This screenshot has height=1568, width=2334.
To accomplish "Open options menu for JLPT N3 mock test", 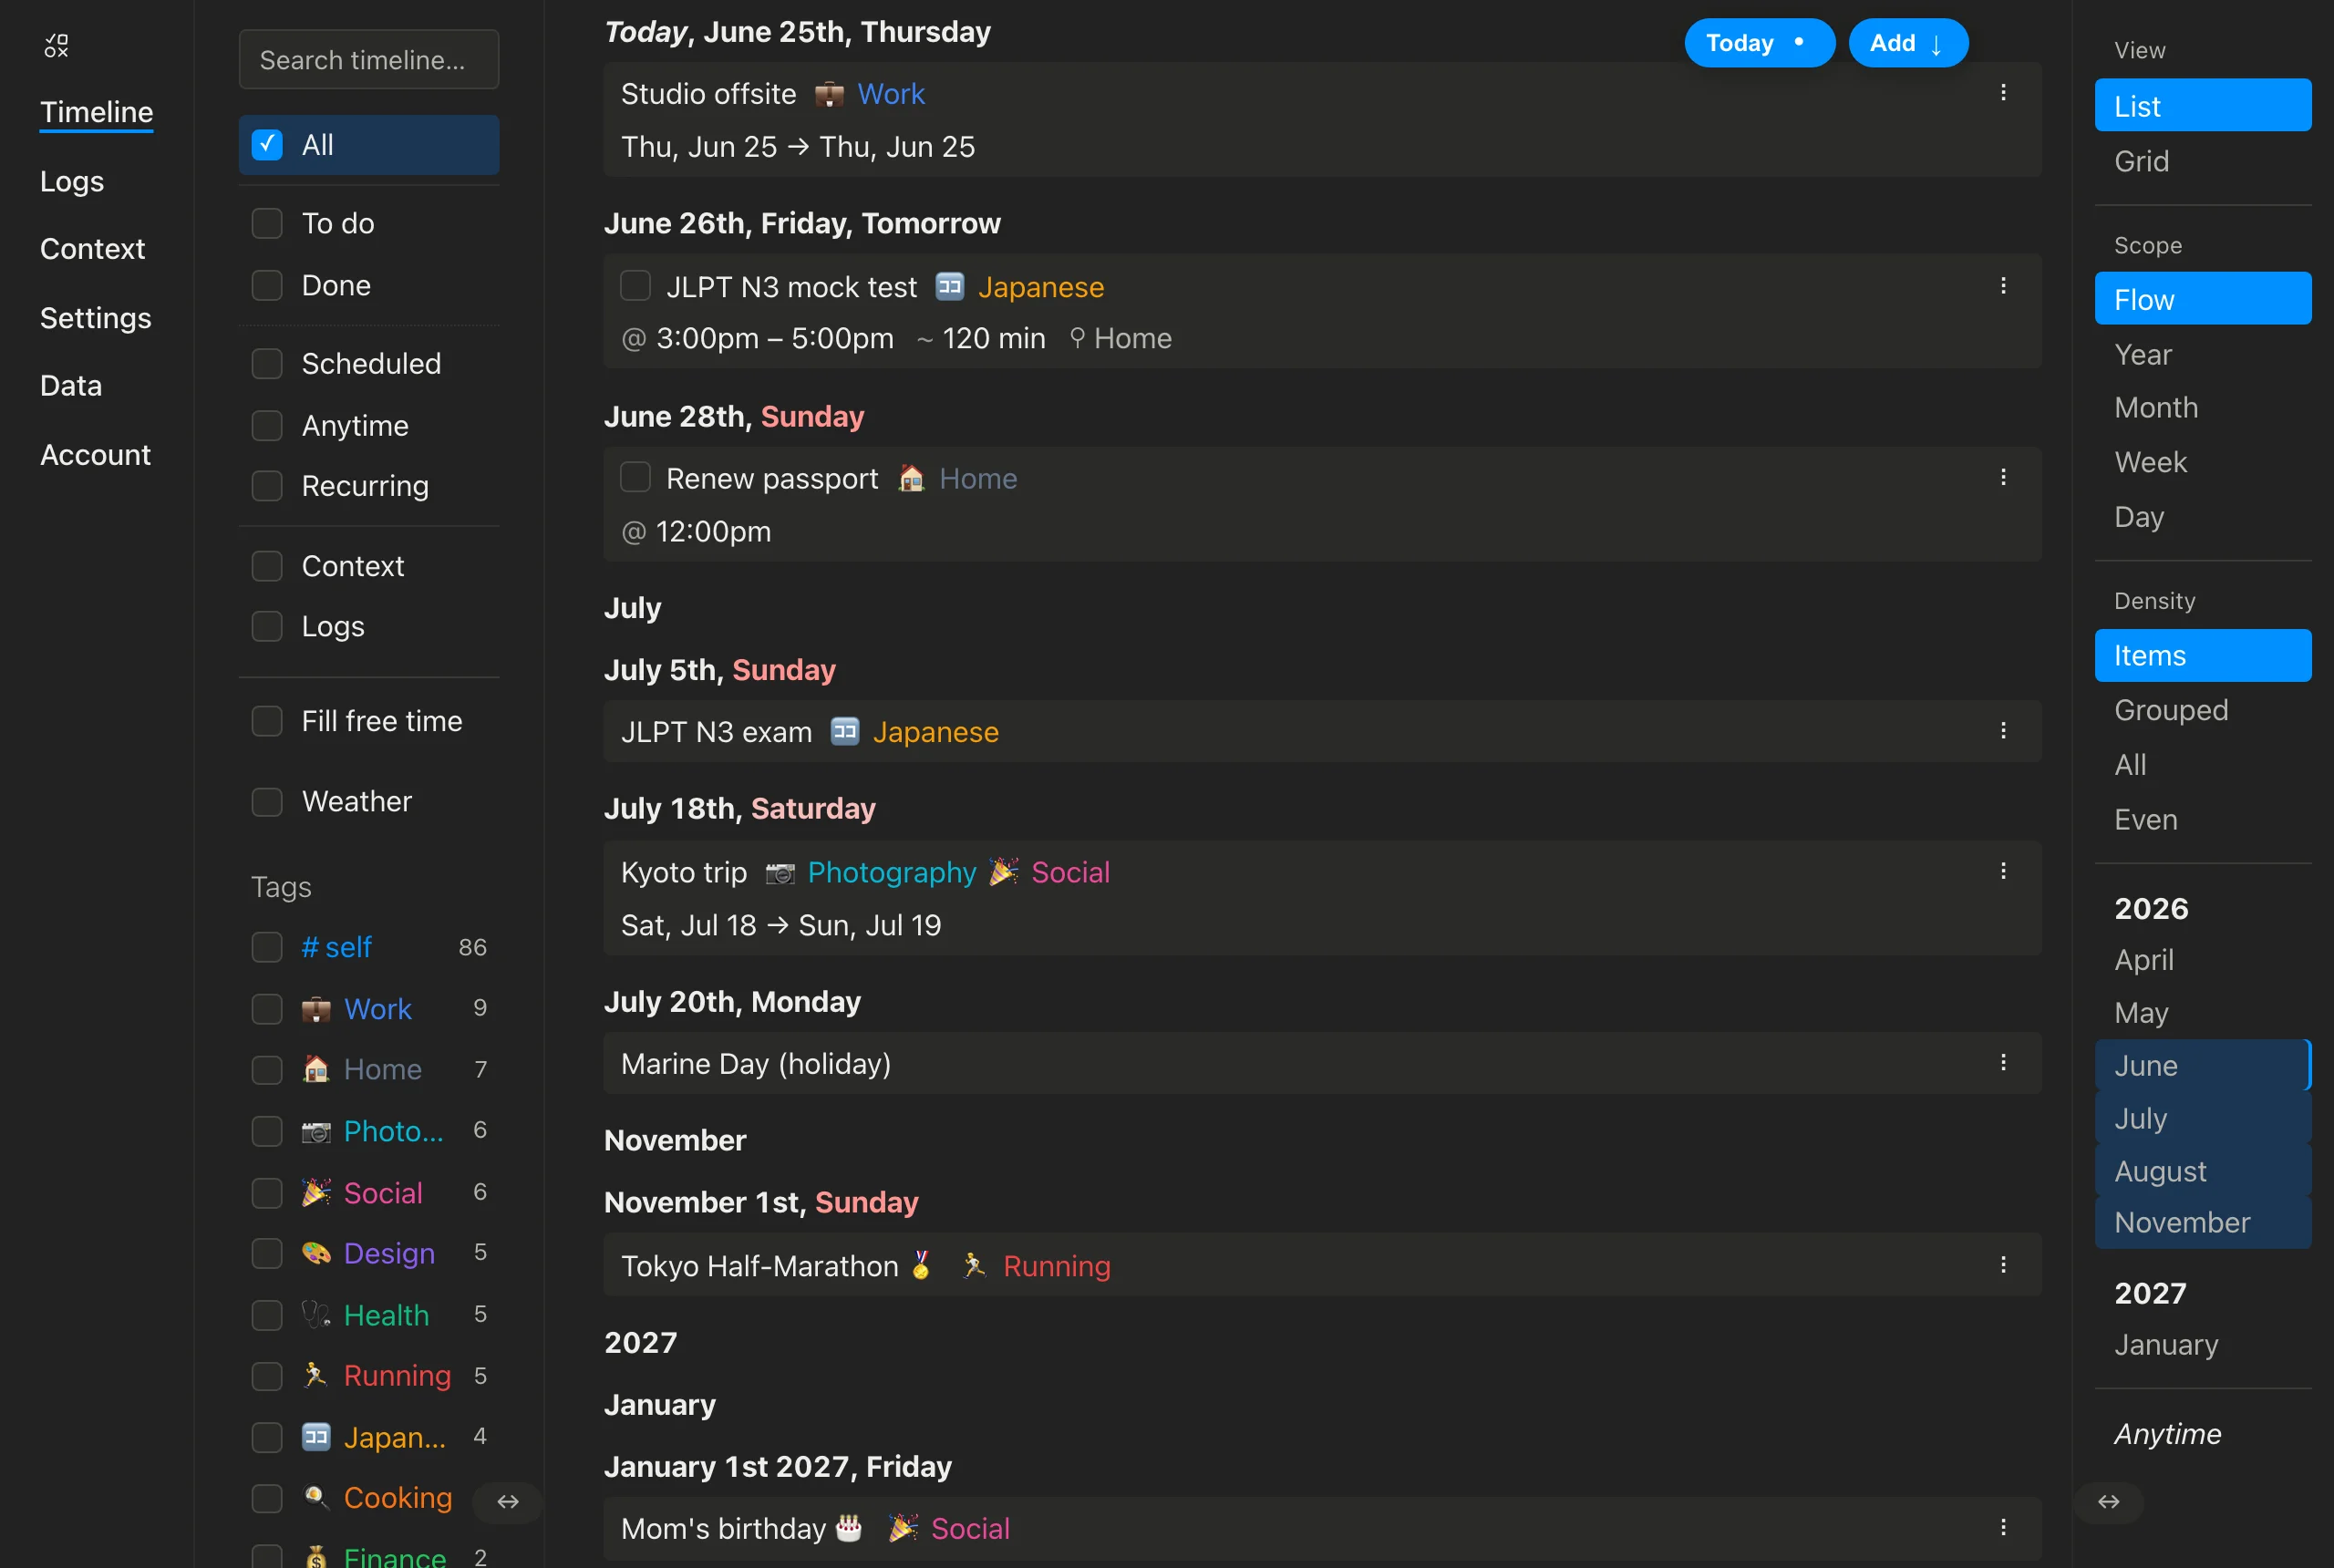I will pos(2003,286).
